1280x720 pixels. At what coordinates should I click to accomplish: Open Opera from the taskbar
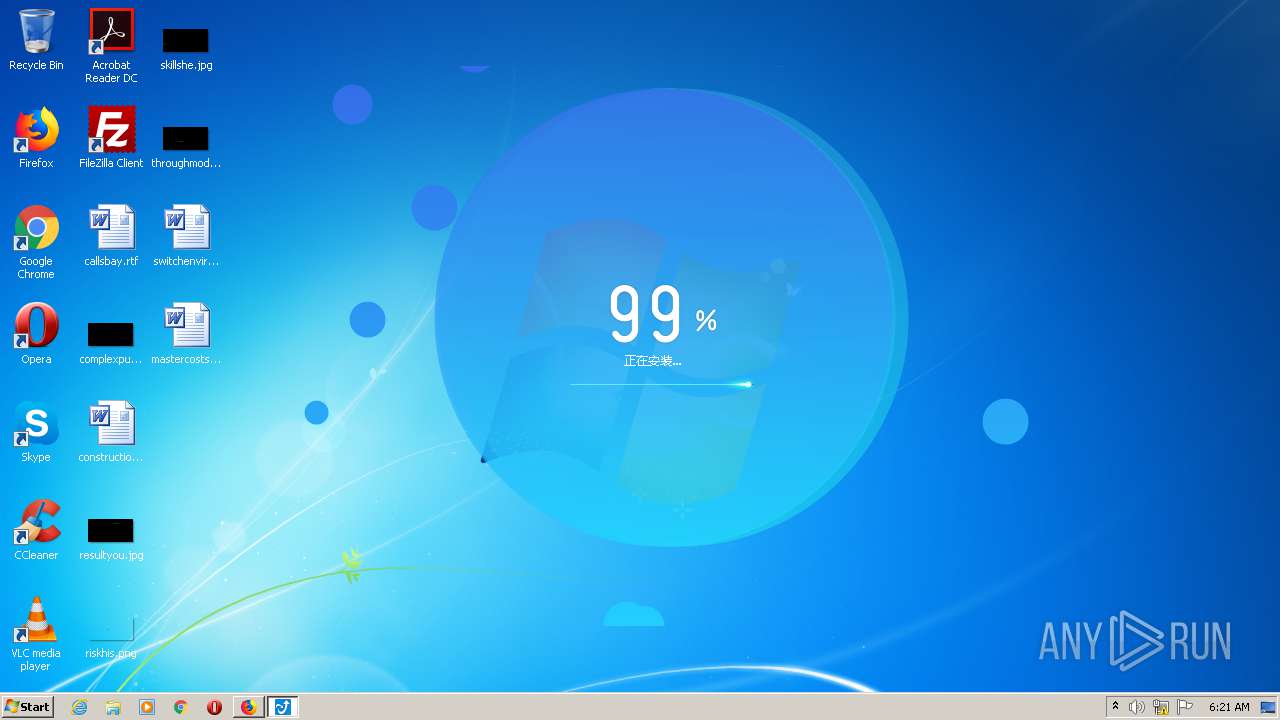coord(214,707)
